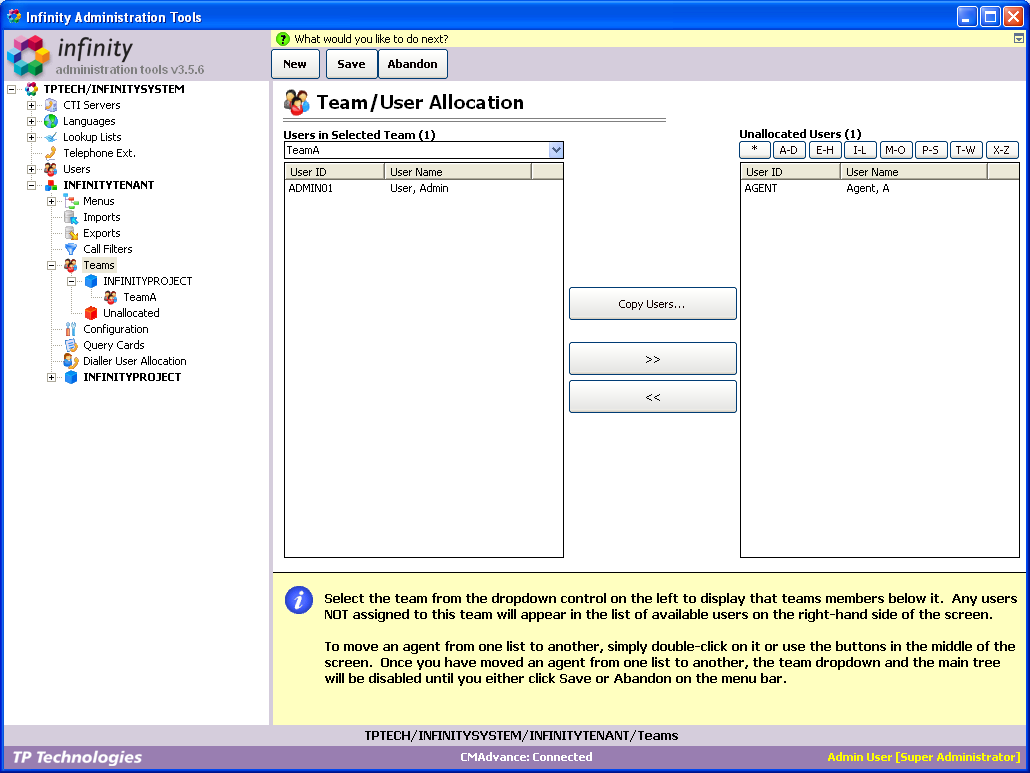Filter unallocated users by X-Z
The width and height of the screenshot is (1030, 773).
[x=1002, y=150]
